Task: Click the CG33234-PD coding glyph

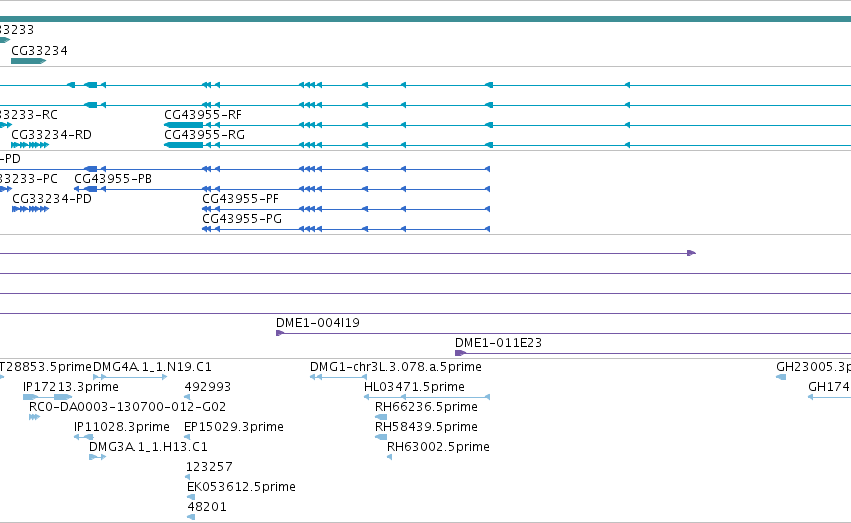Action: (30, 209)
